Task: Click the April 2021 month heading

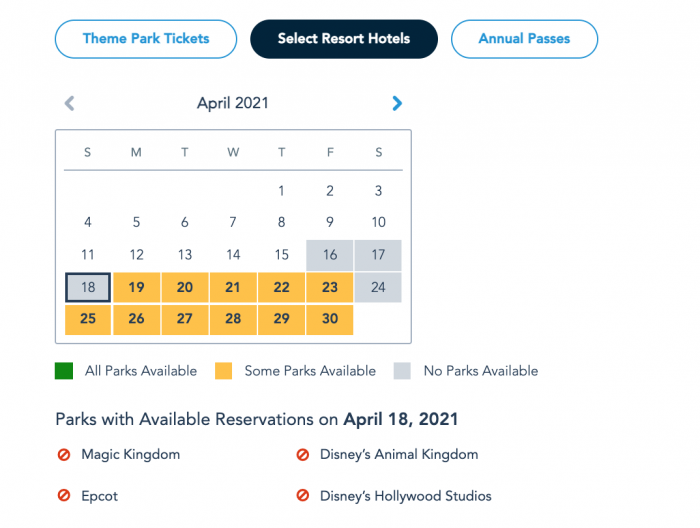Action: [233, 103]
